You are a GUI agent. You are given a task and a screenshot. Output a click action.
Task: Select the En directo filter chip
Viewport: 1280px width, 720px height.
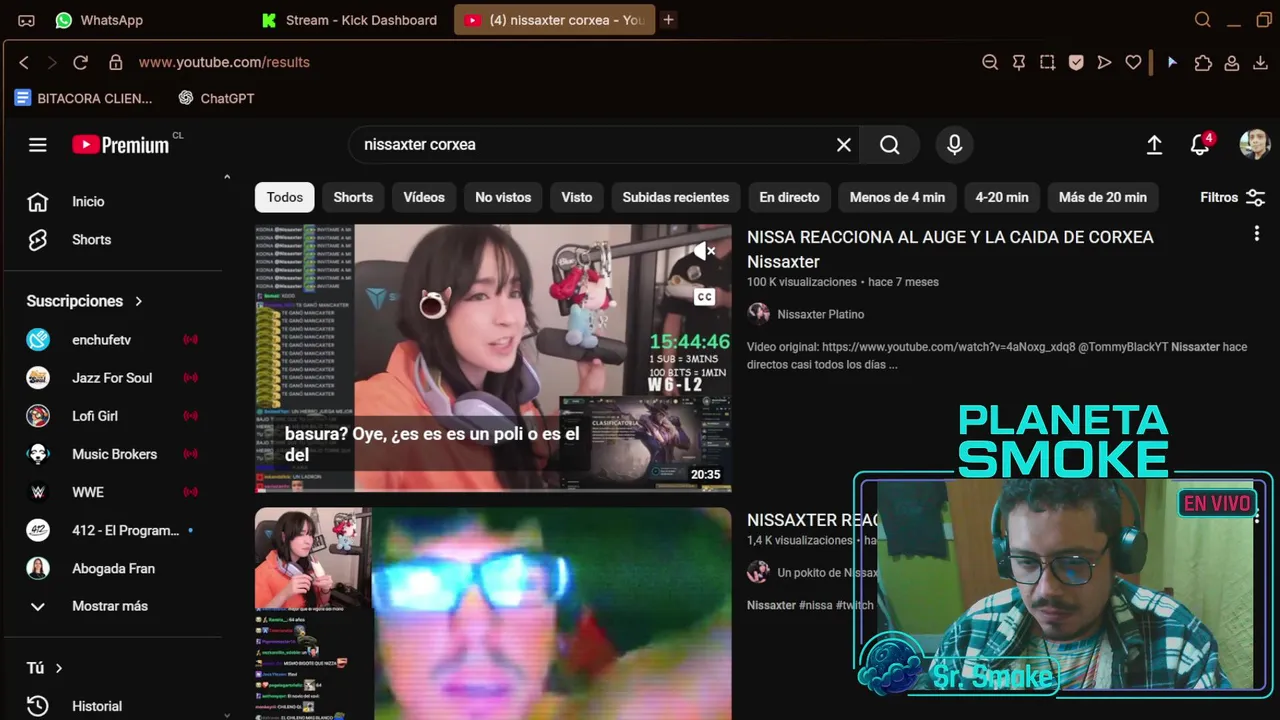(789, 197)
